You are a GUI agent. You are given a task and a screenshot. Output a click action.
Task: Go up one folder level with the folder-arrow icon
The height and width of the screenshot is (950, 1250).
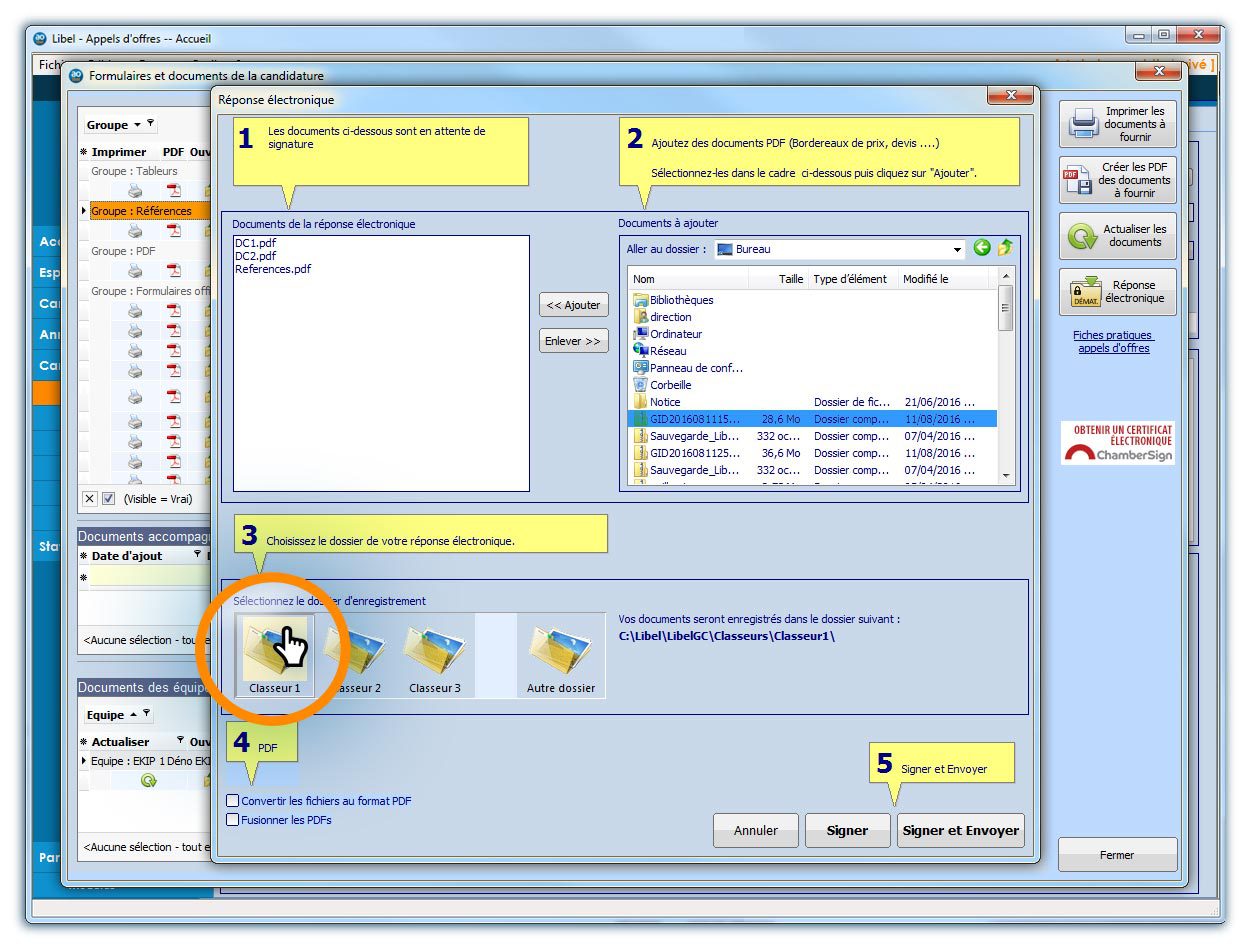pyautogui.click(x=1004, y=248)
